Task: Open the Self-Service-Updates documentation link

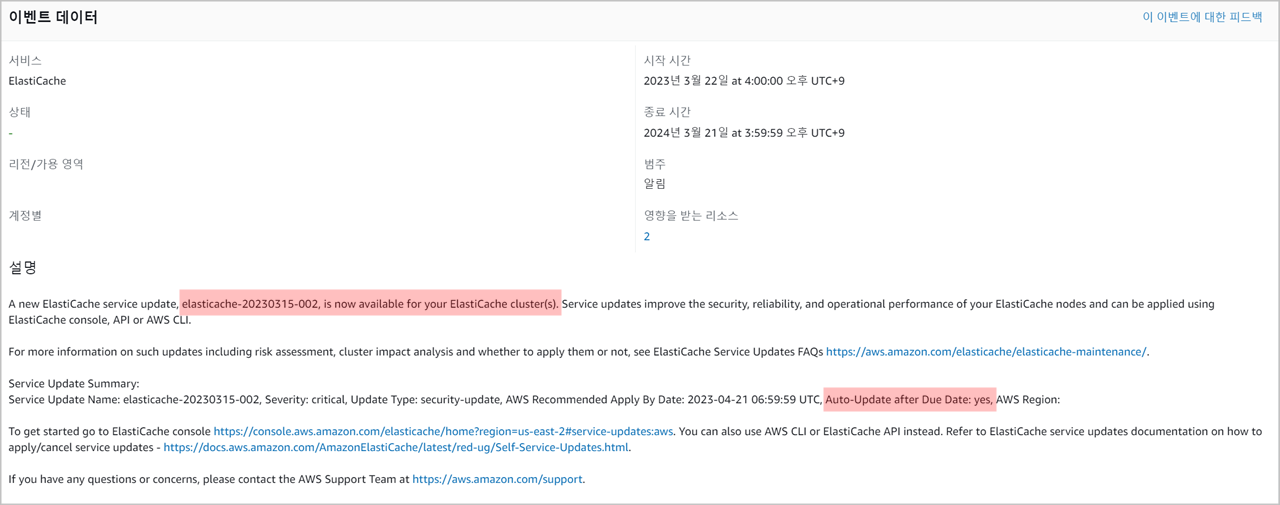Action: click(x=396, y=447)
